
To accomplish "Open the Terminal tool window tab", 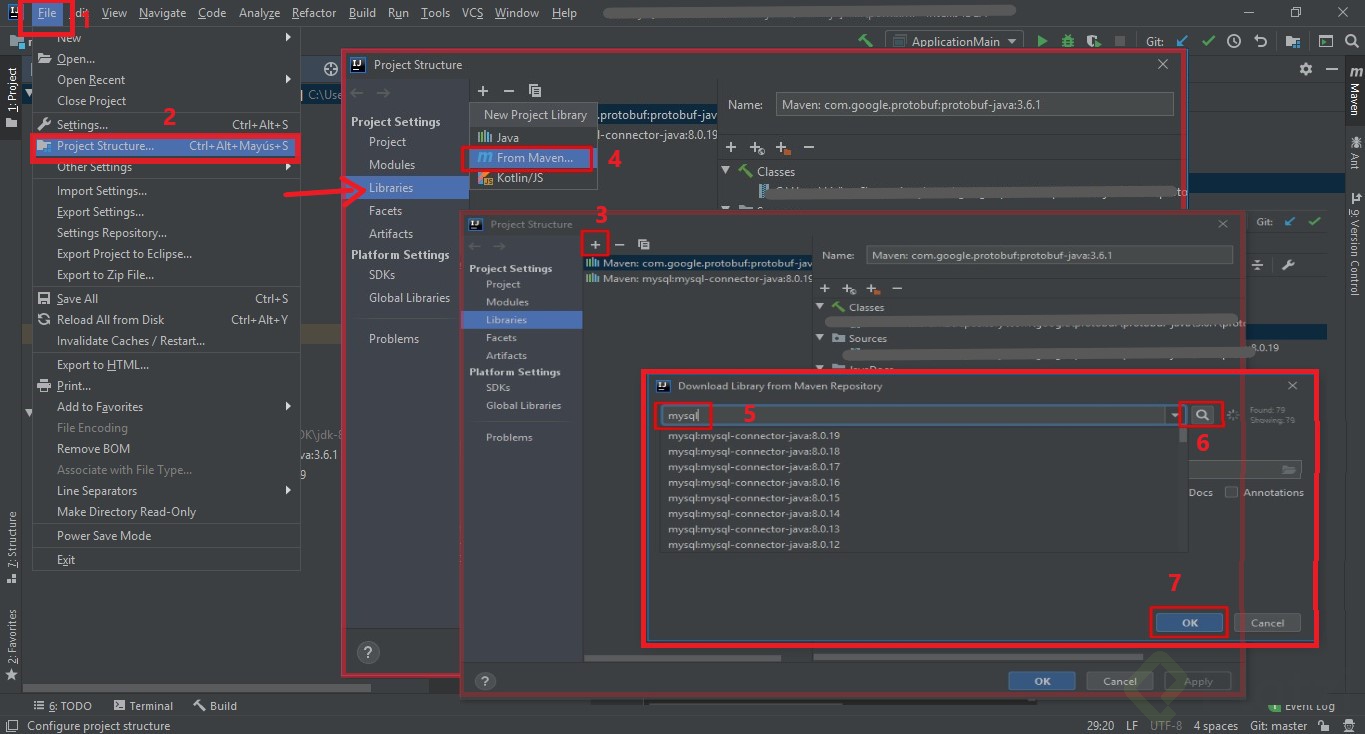I will [x=143, y=705].
